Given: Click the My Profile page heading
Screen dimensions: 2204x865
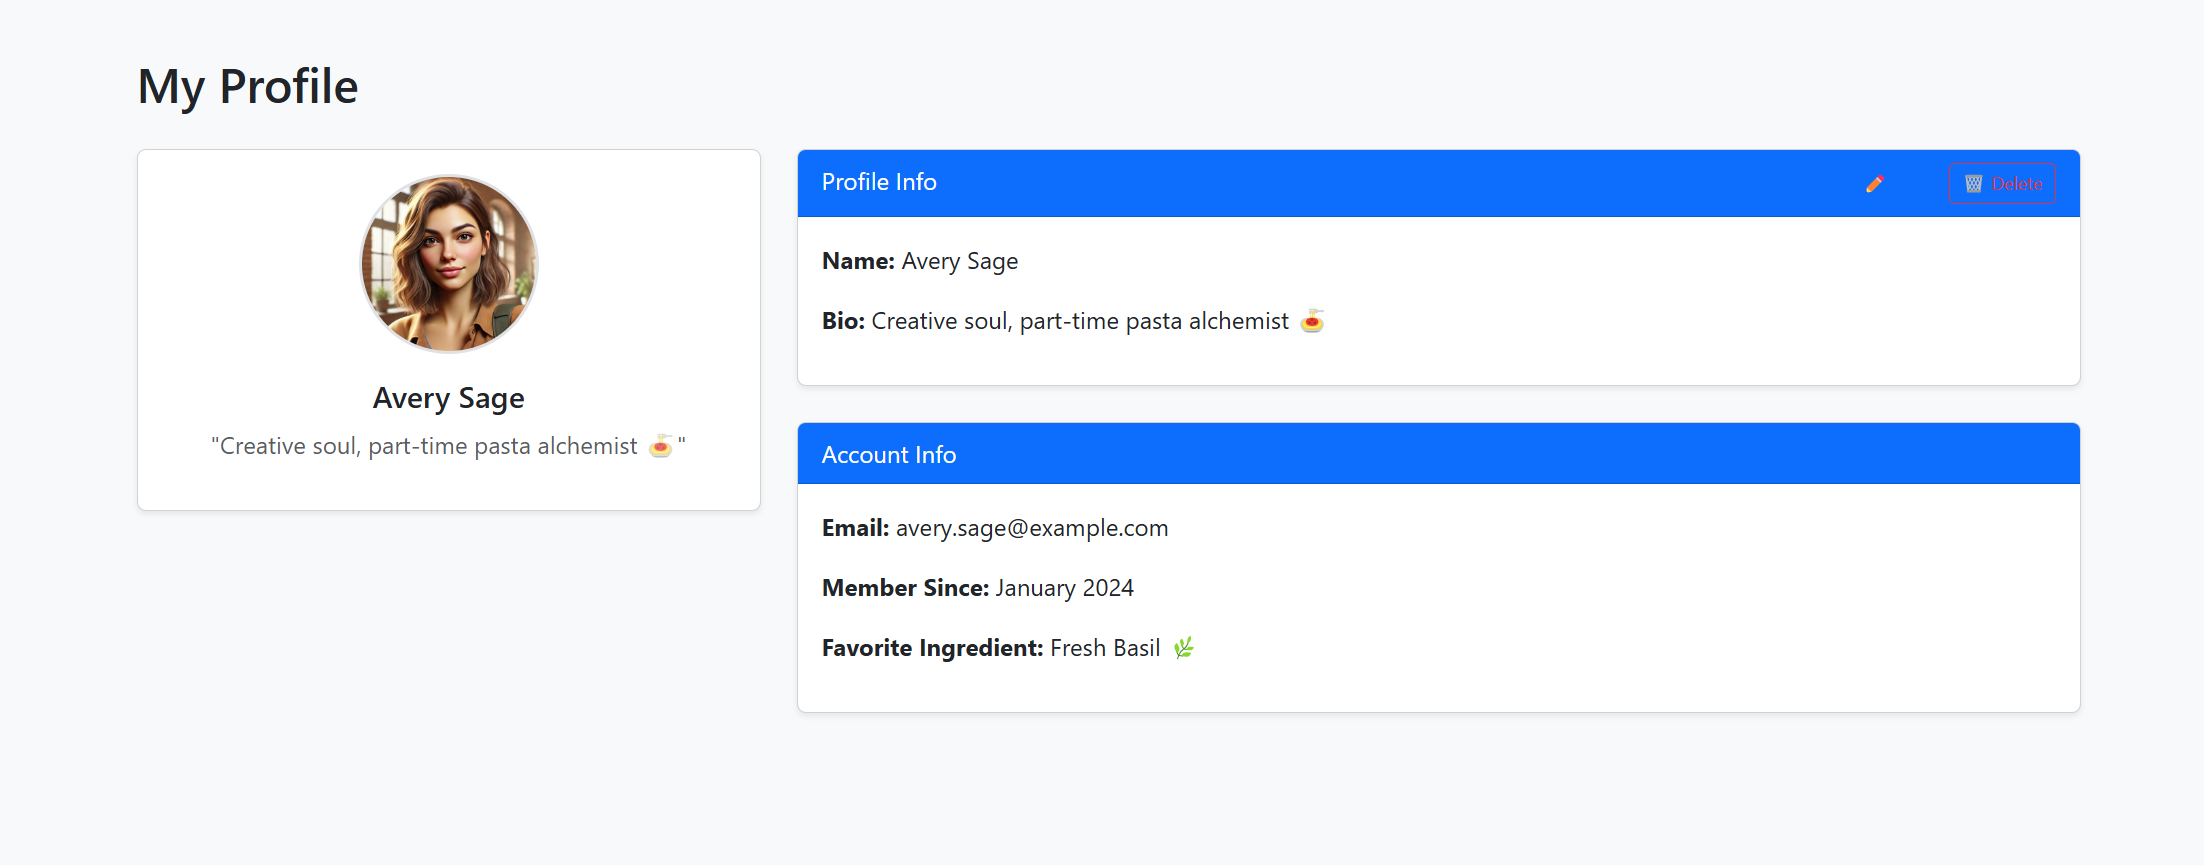Looking at the screenshot, I should [x=248, y=86].
